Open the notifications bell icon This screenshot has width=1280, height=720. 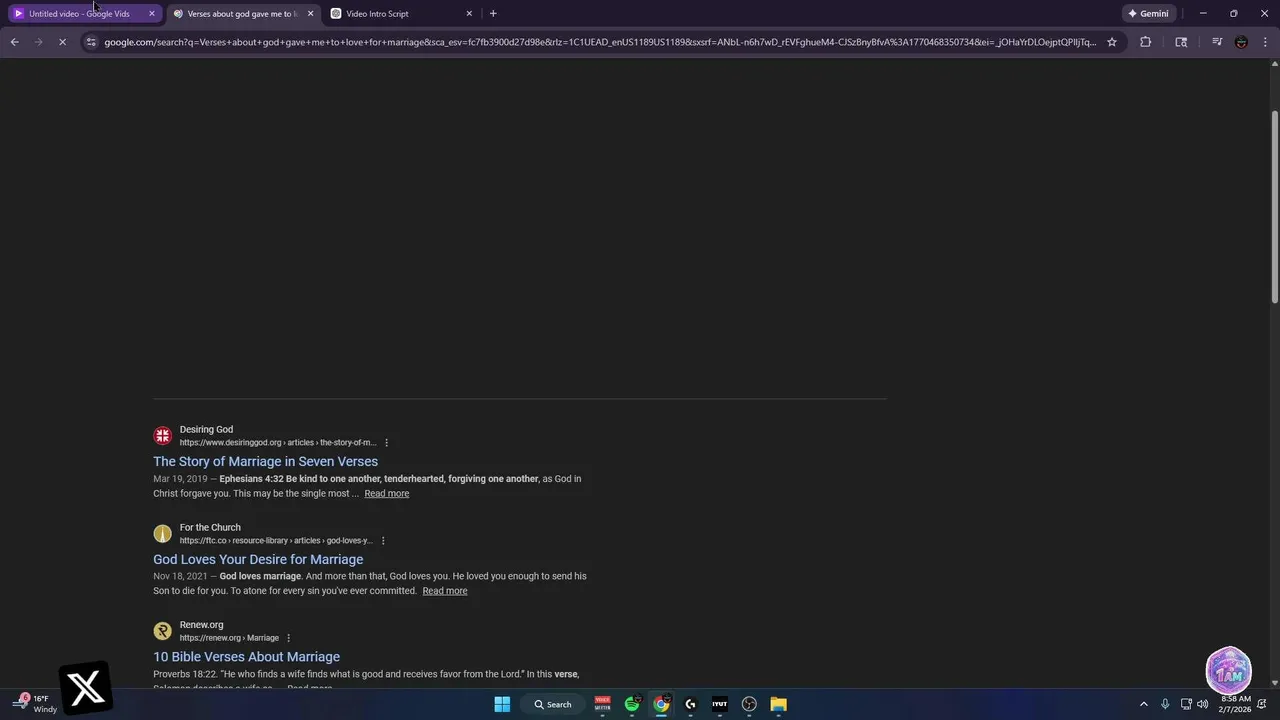(1262, 704)
